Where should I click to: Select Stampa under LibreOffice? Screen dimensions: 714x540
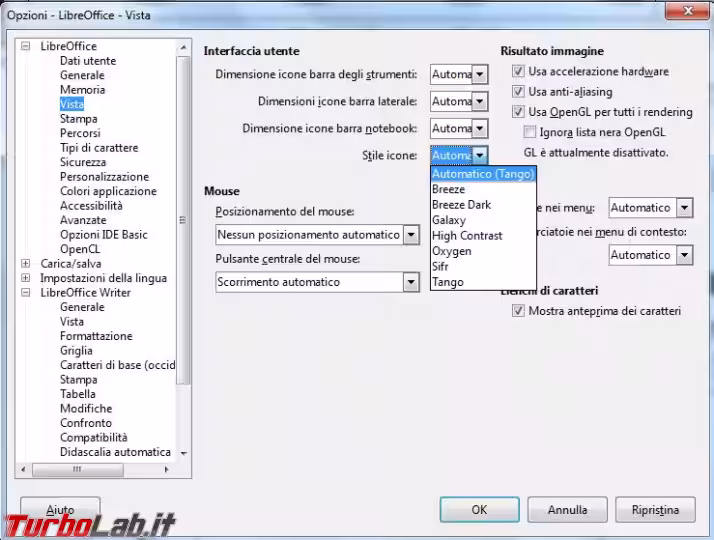pyautogui.click(x=78, y=119)
